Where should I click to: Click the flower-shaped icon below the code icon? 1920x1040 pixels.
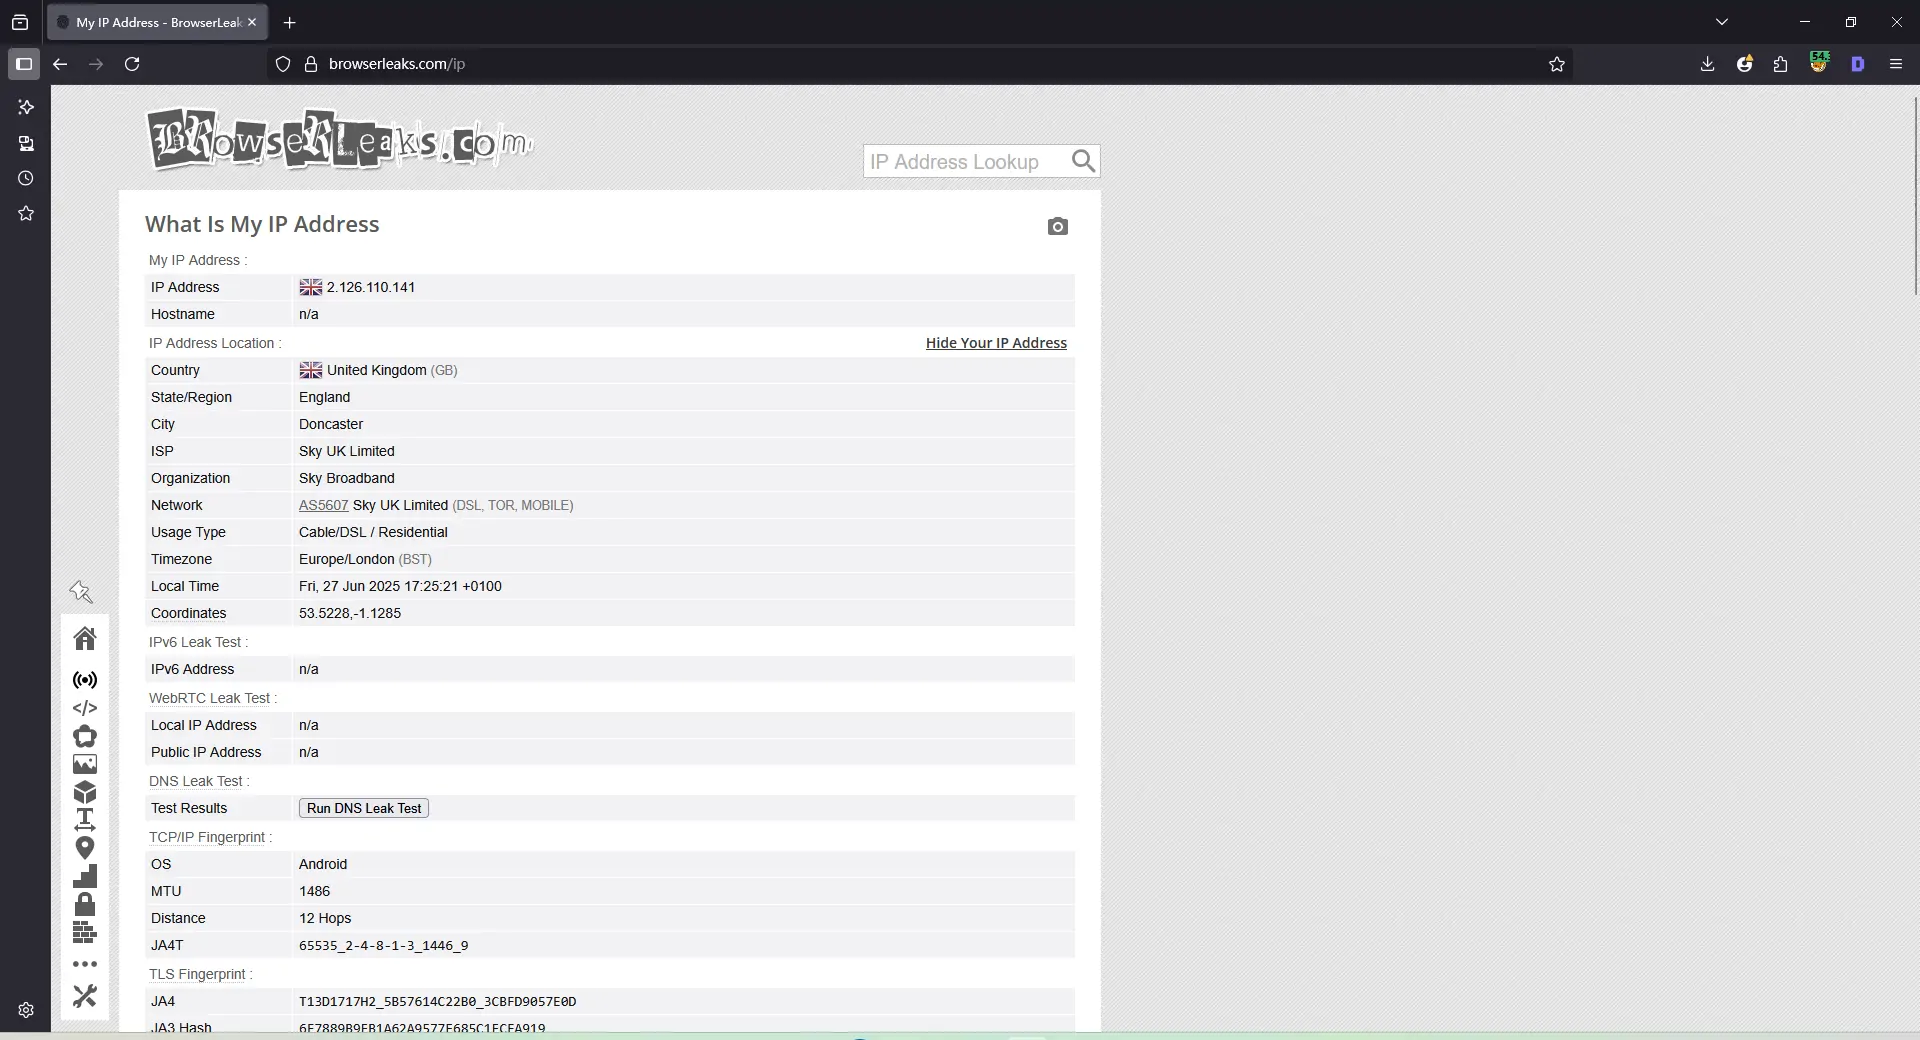tap(85, 736)
